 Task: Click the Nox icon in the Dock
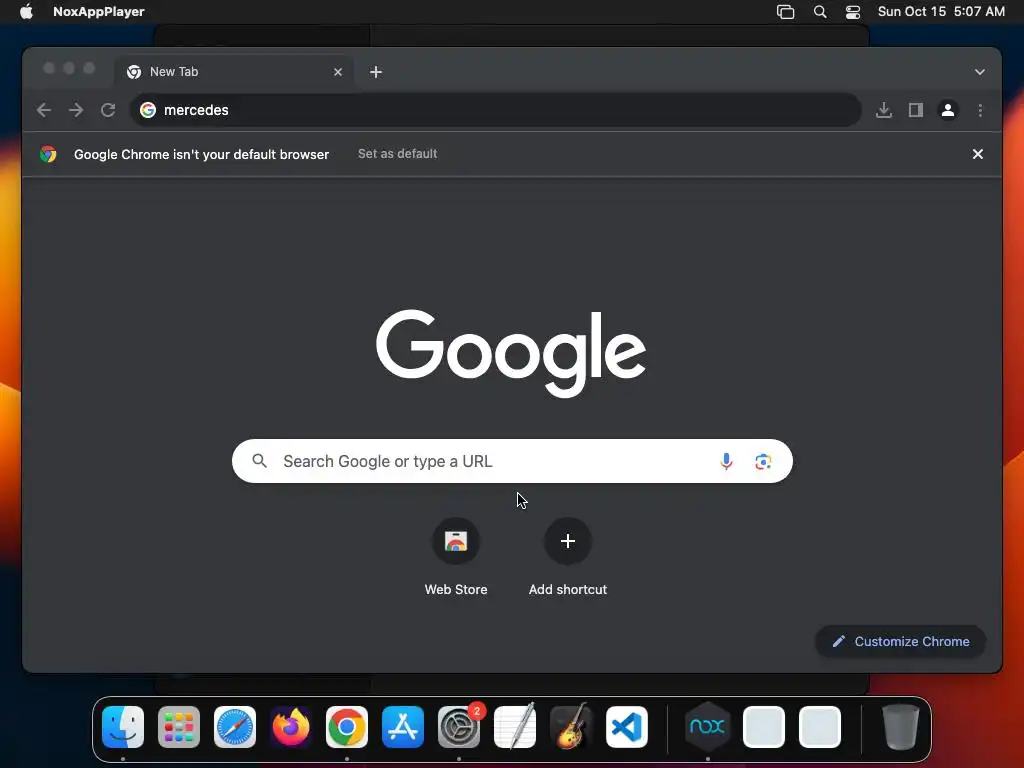tap(707, 727)
